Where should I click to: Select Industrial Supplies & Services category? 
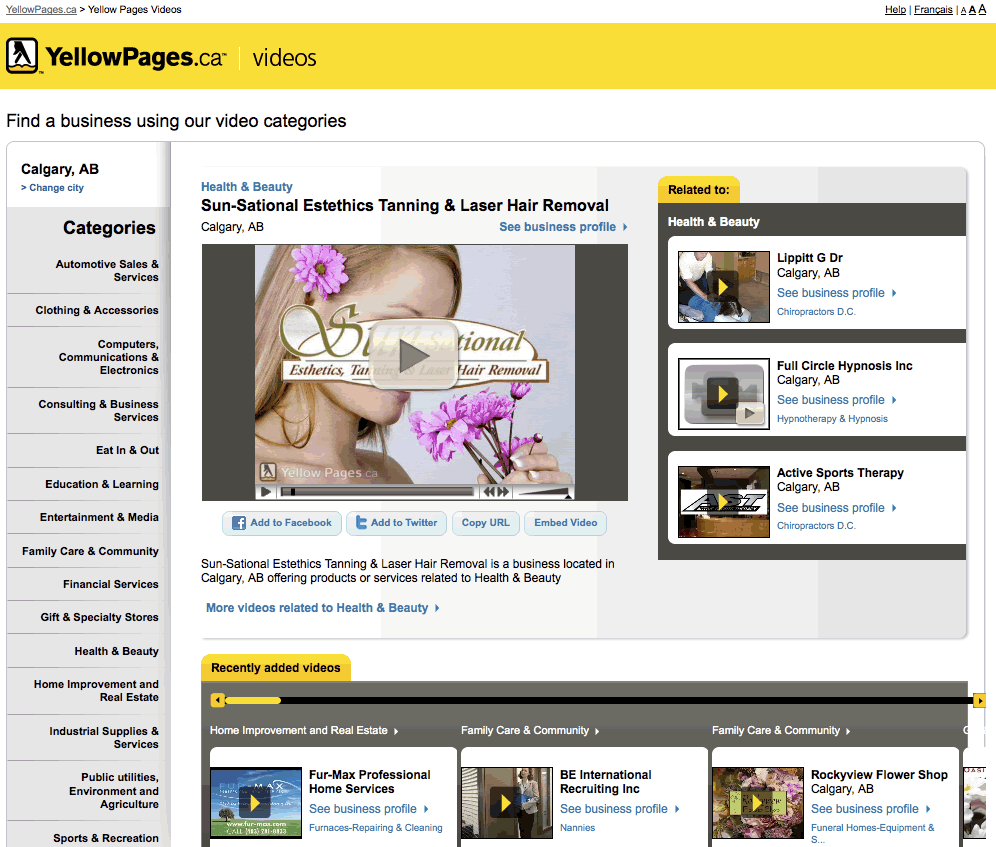coord(104,738)
